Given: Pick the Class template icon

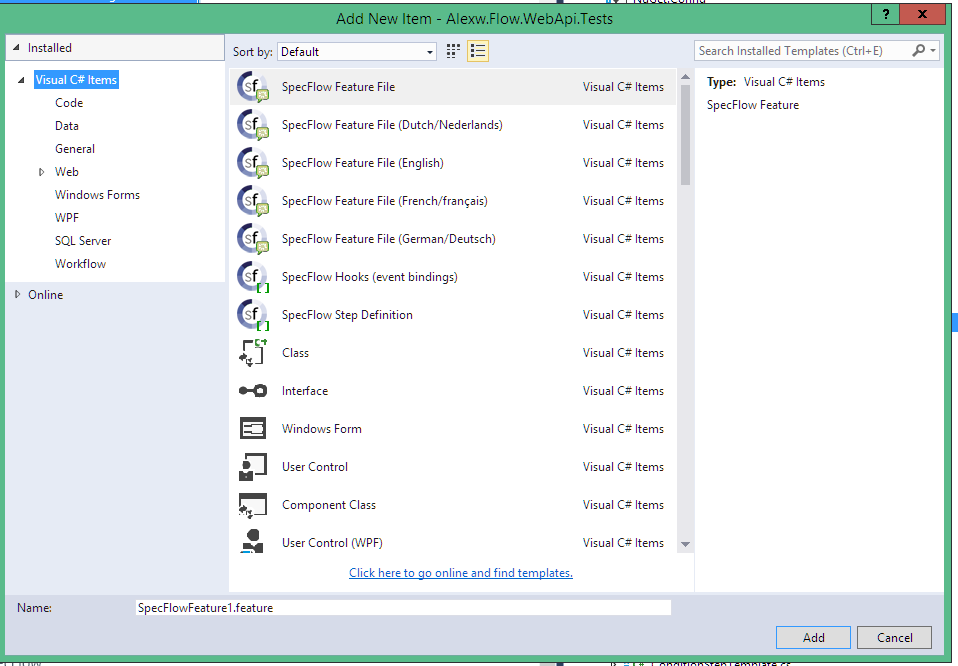Looking at the screenshot, I should (x=253, y=353).
